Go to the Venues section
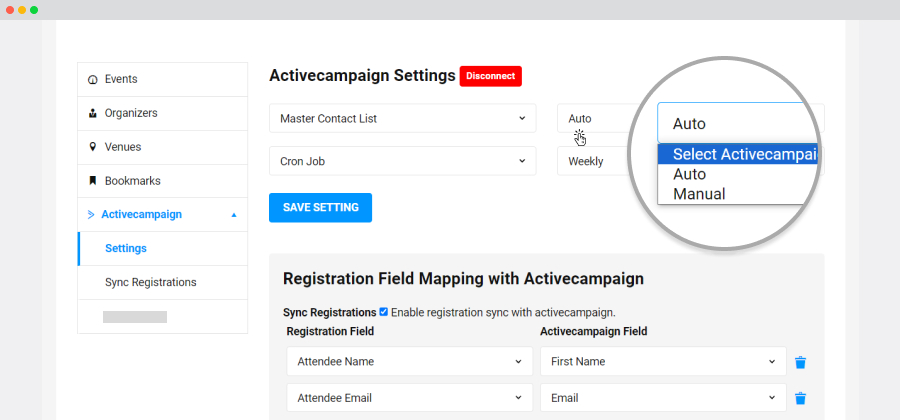 pos(162,147)
